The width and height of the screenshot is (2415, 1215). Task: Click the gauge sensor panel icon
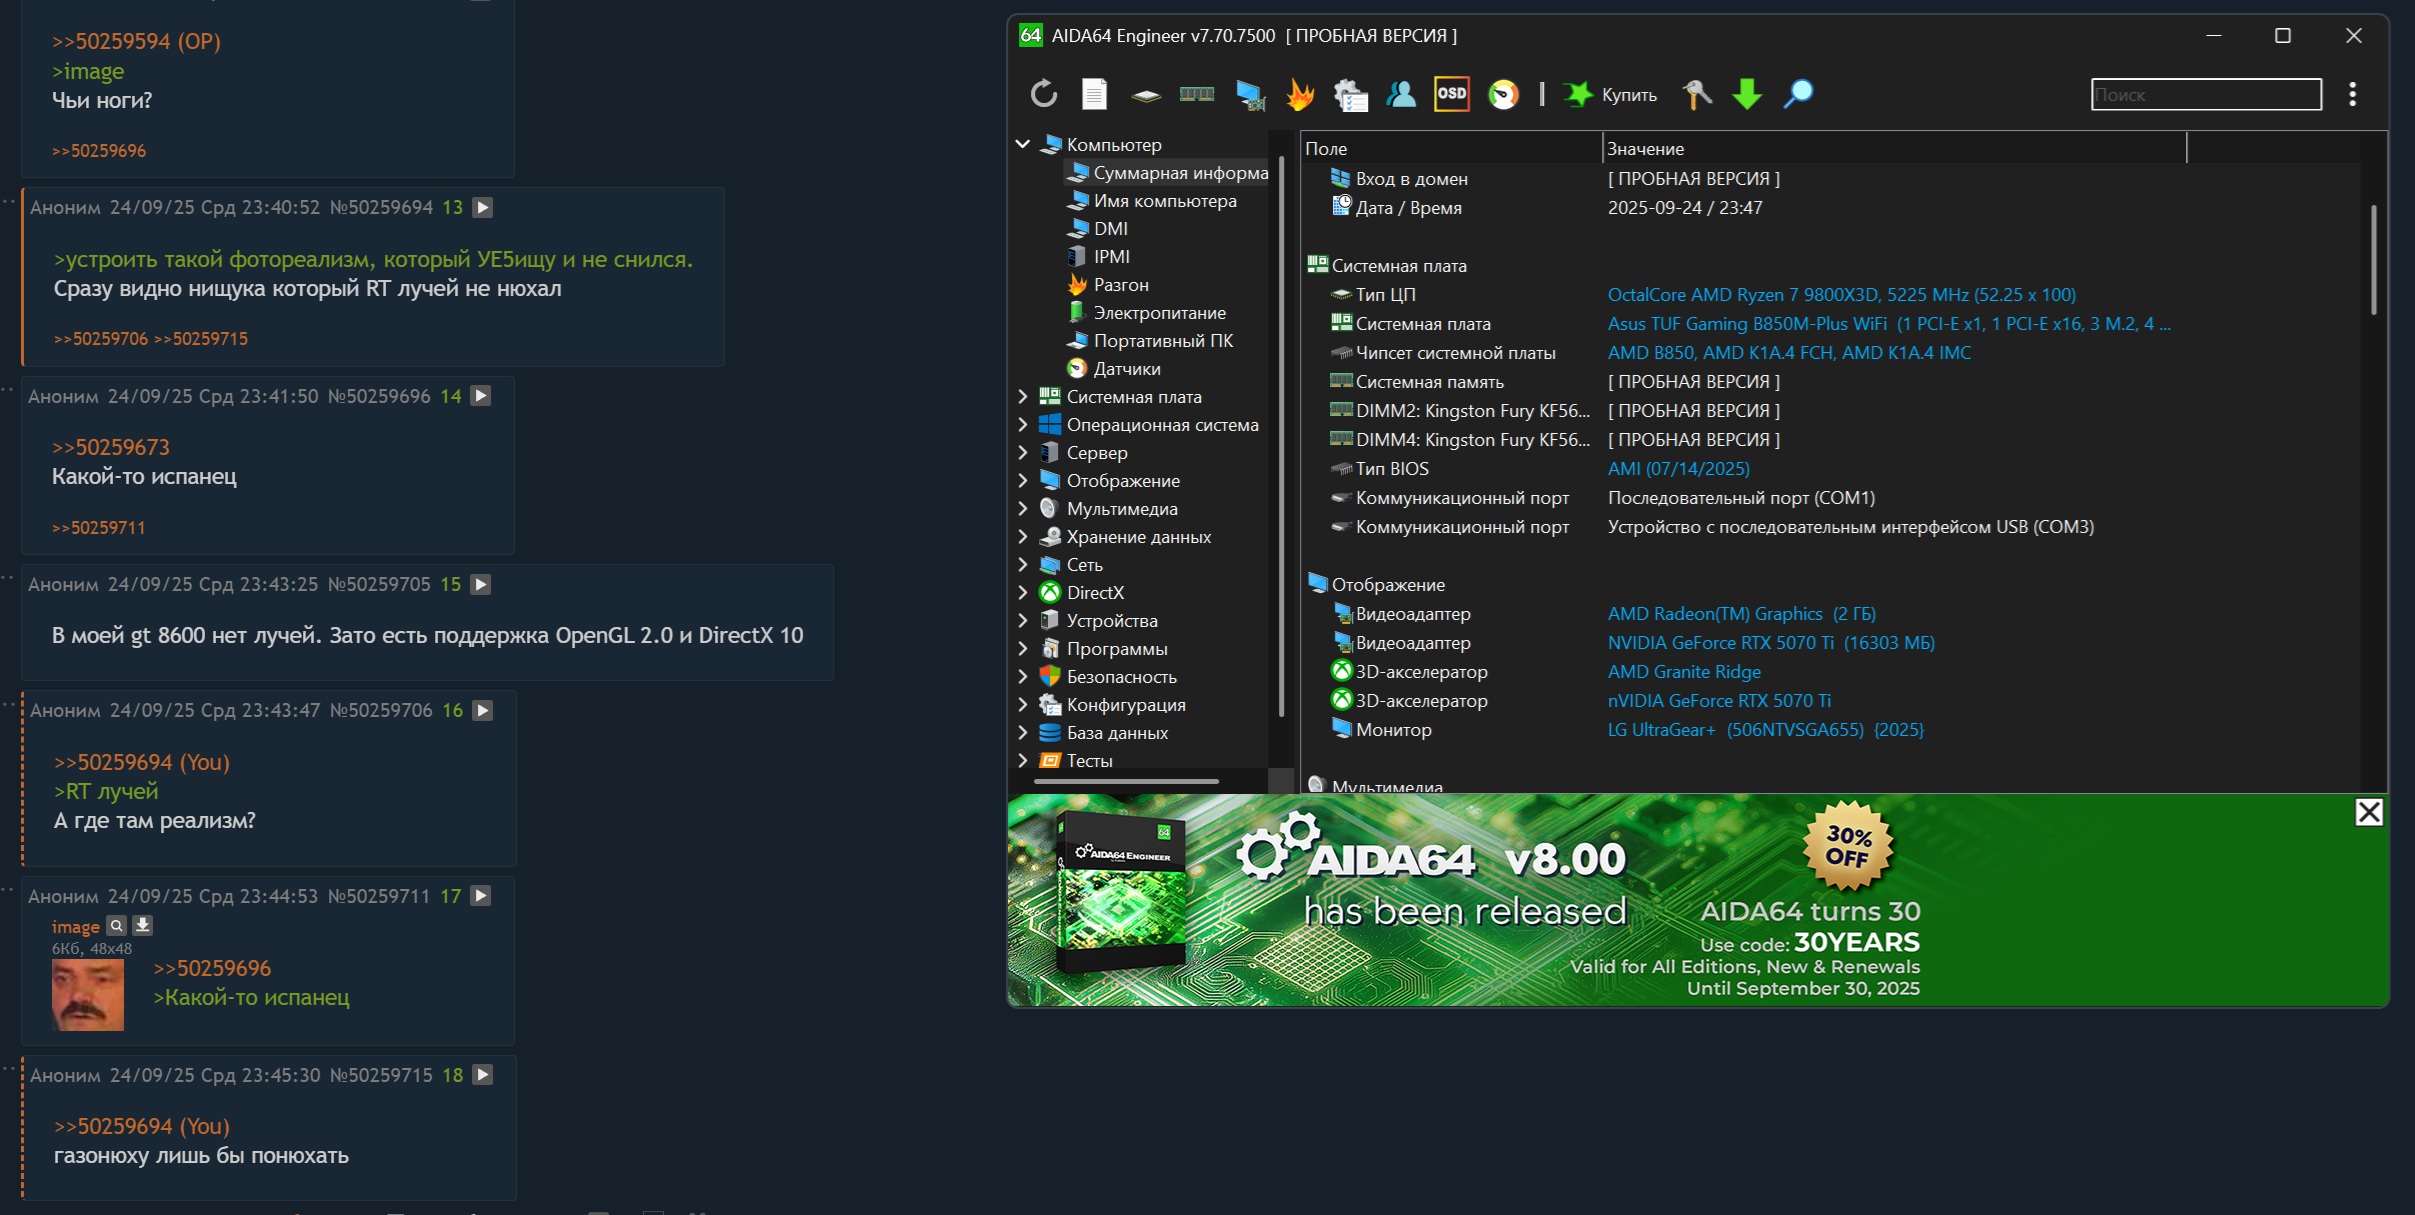click(x=1503, y=94)
